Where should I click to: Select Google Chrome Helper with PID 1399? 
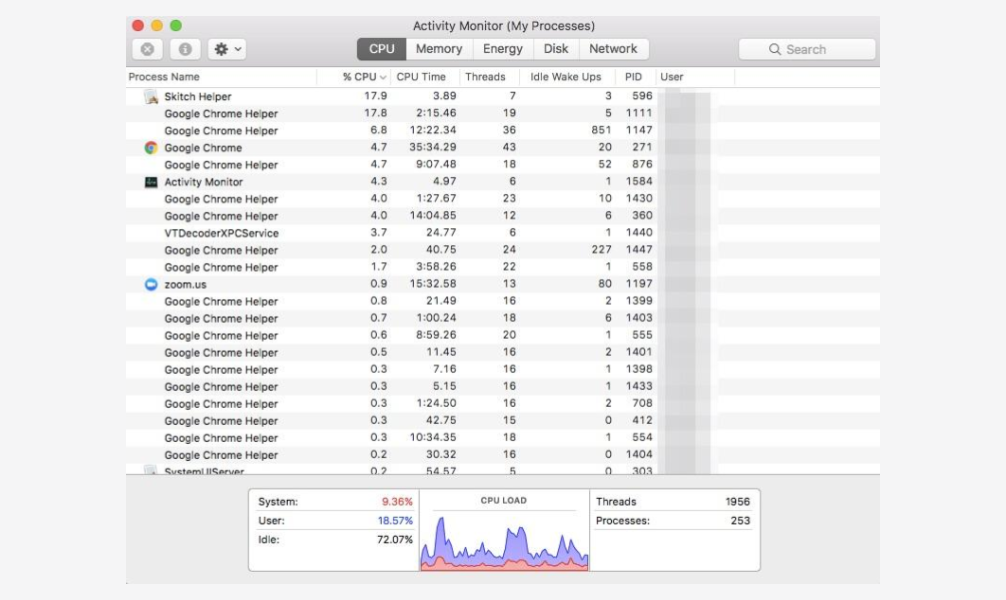(502, 301)
